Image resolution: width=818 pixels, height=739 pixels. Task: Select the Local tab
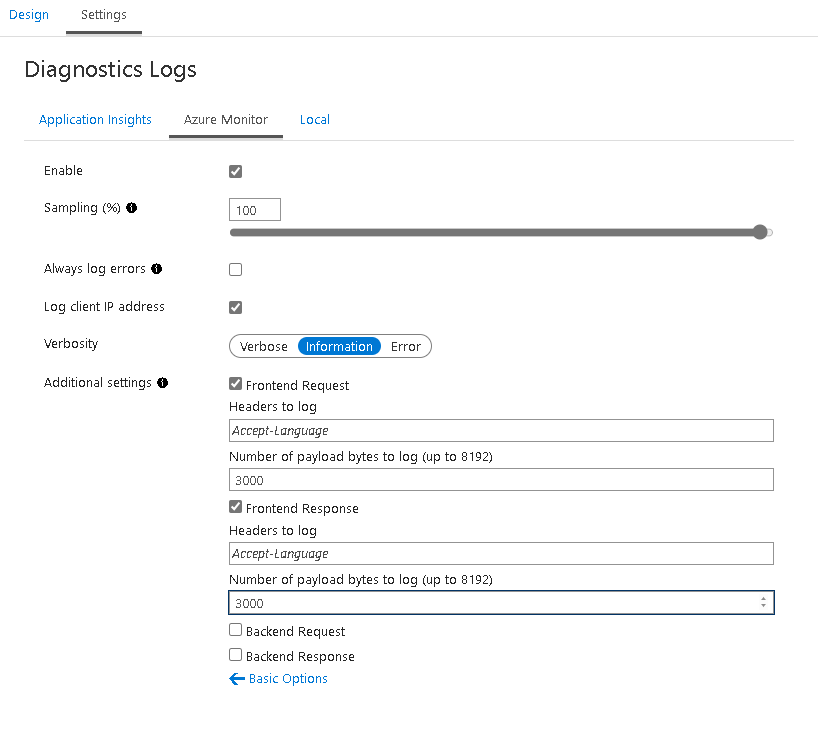point(314,119)
